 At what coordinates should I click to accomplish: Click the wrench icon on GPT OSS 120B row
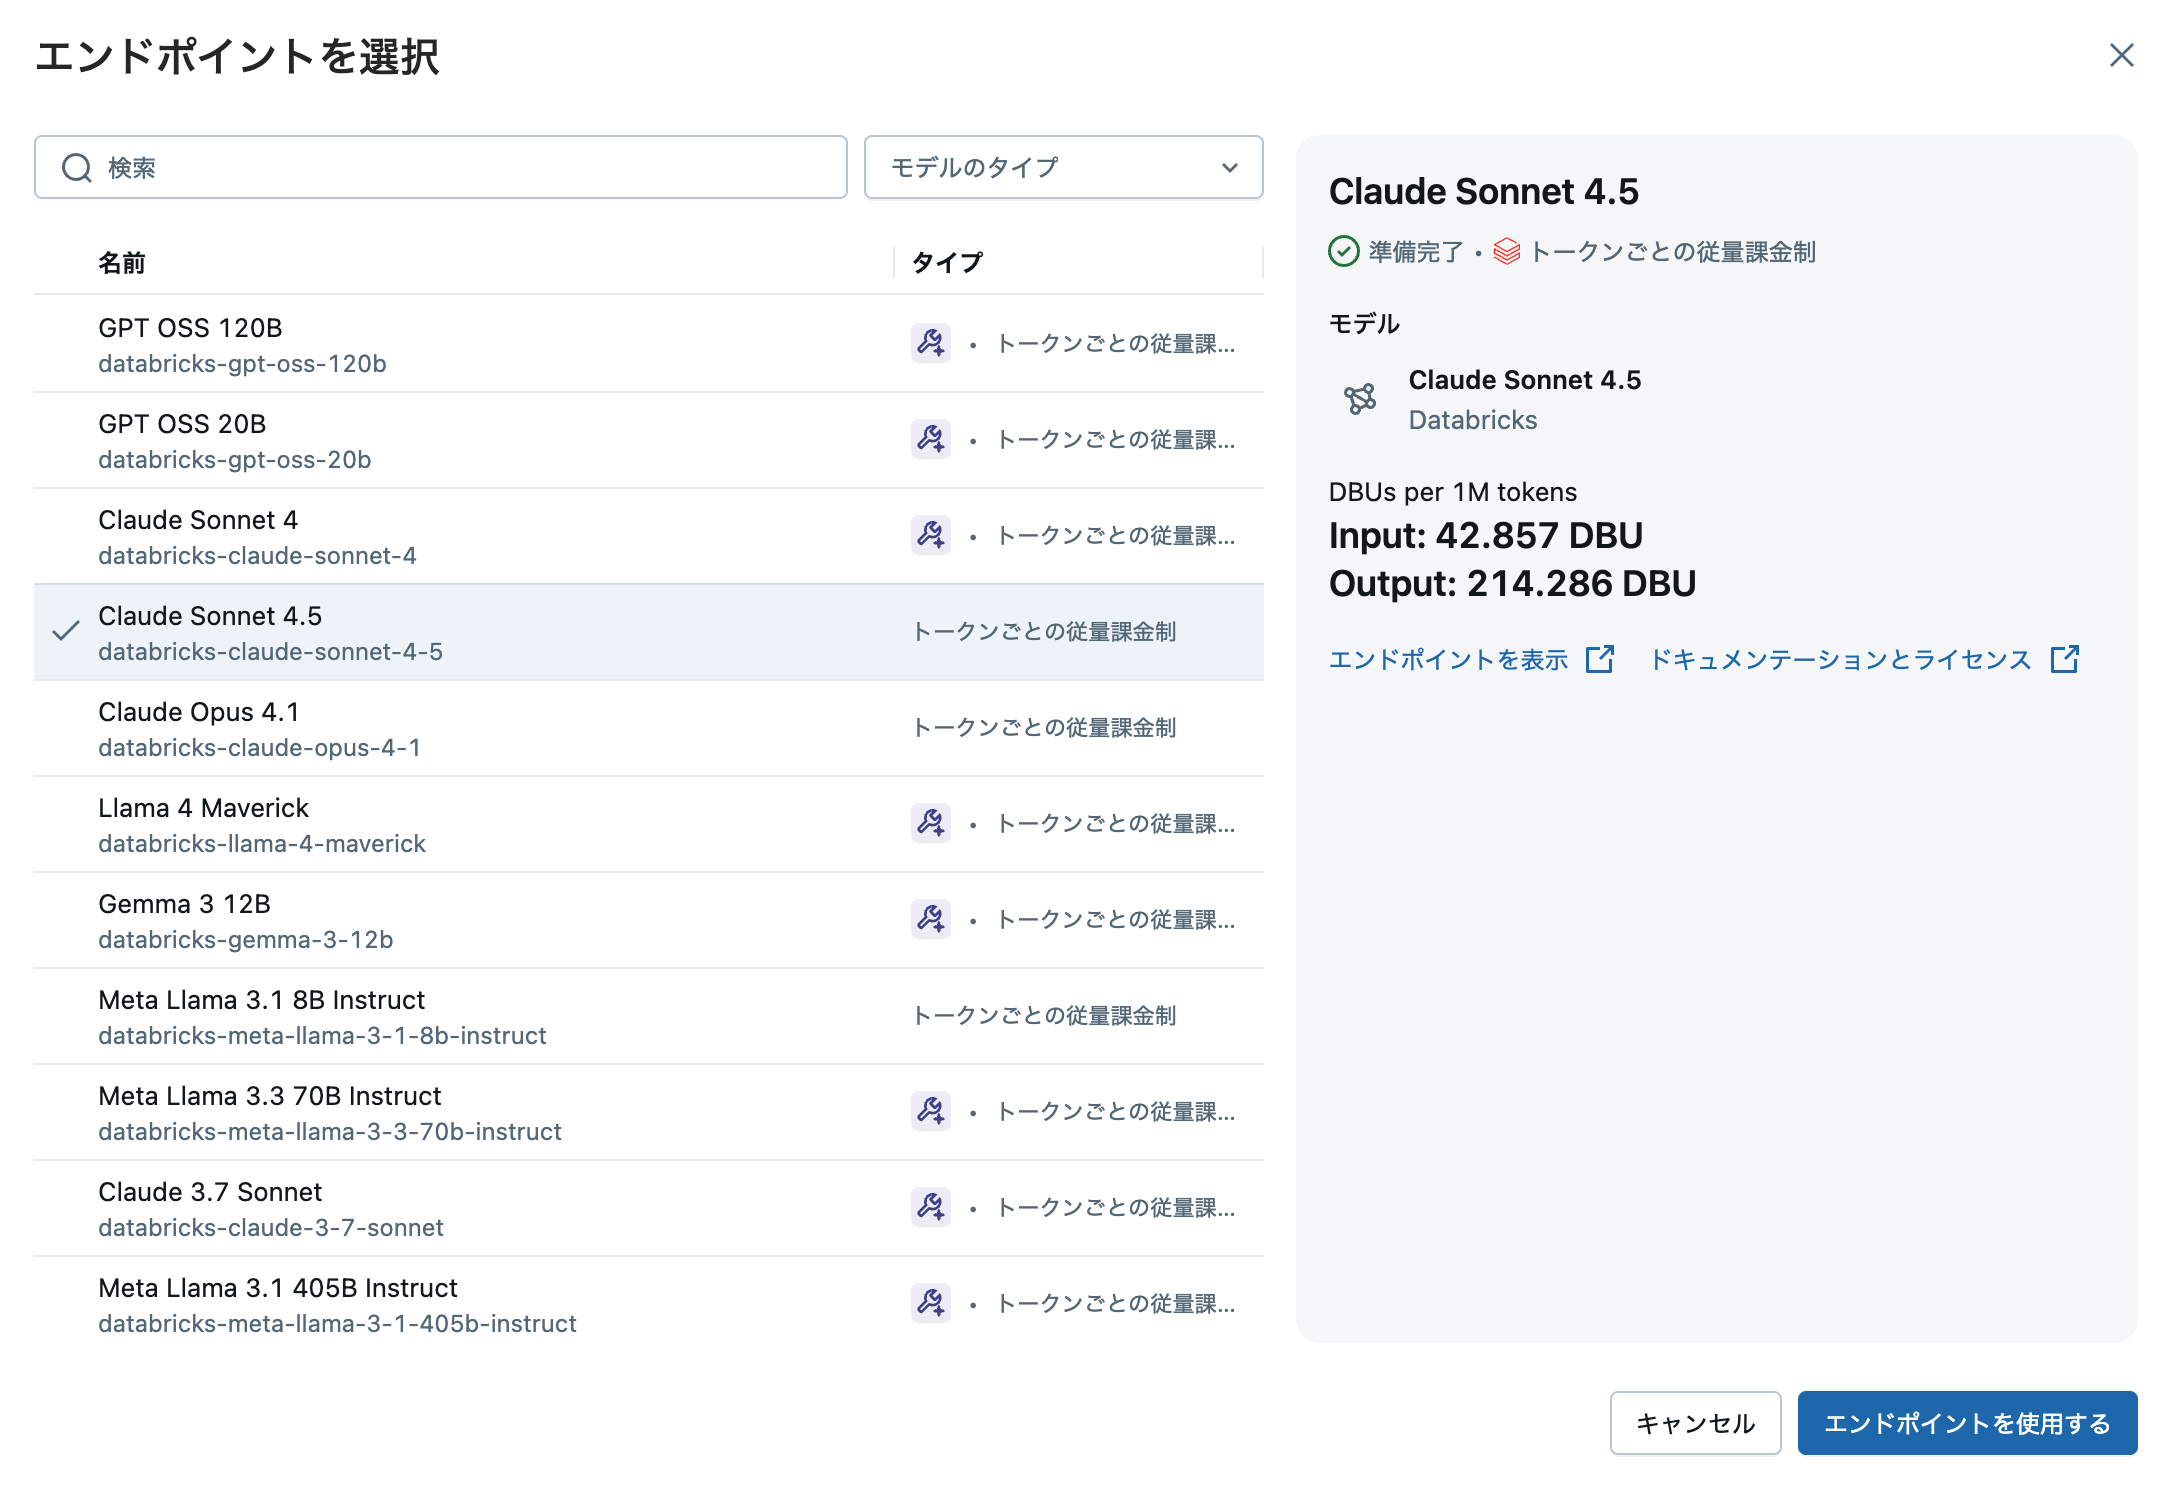pyautogui.click(x=930, y=343)
